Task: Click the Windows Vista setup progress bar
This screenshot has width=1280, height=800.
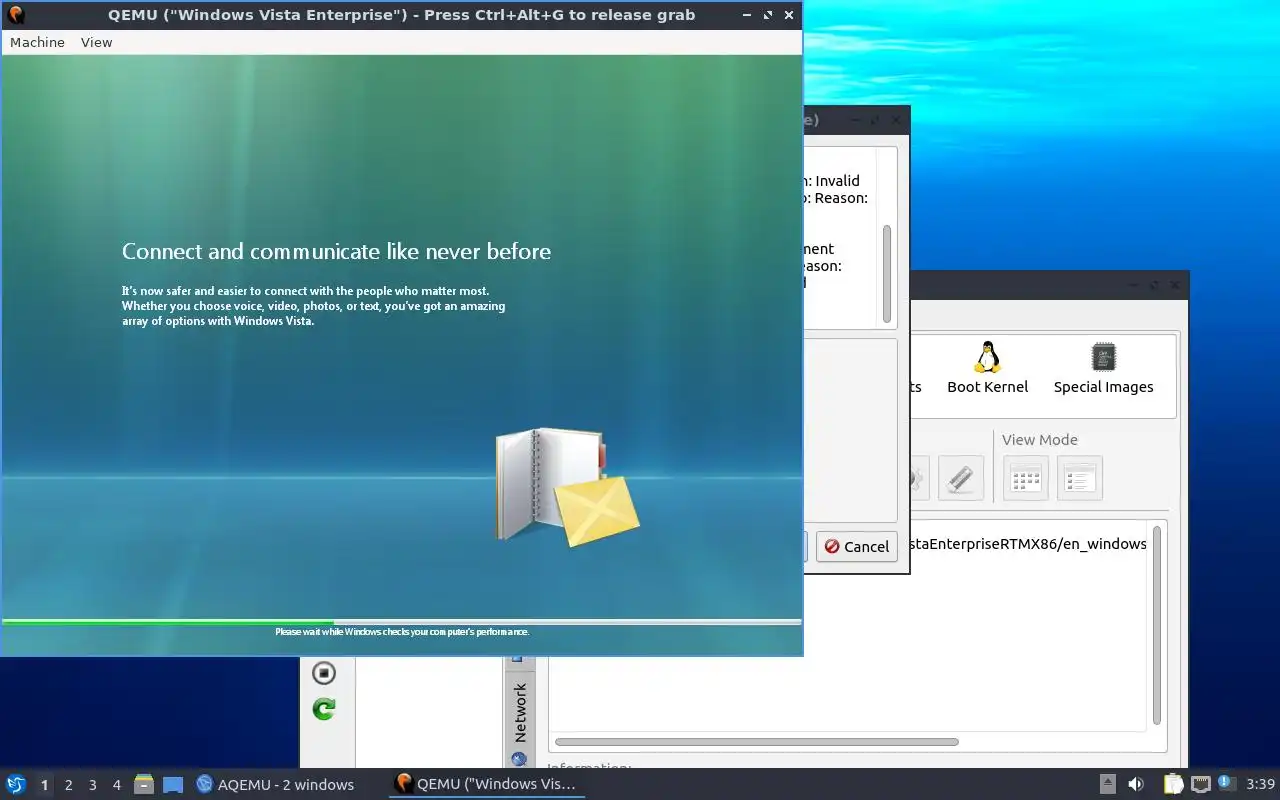Action: click(x=401, y=622)
